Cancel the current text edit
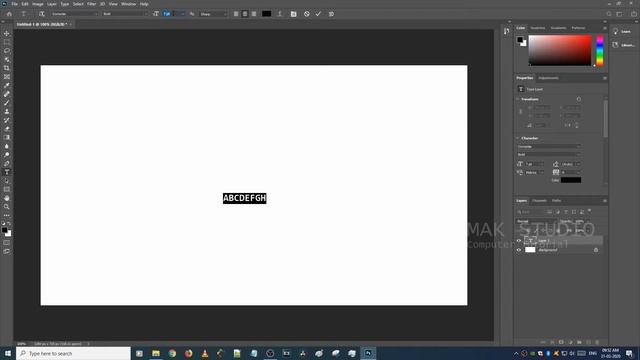This screenshot has width=640, height=360. (307, 14)
